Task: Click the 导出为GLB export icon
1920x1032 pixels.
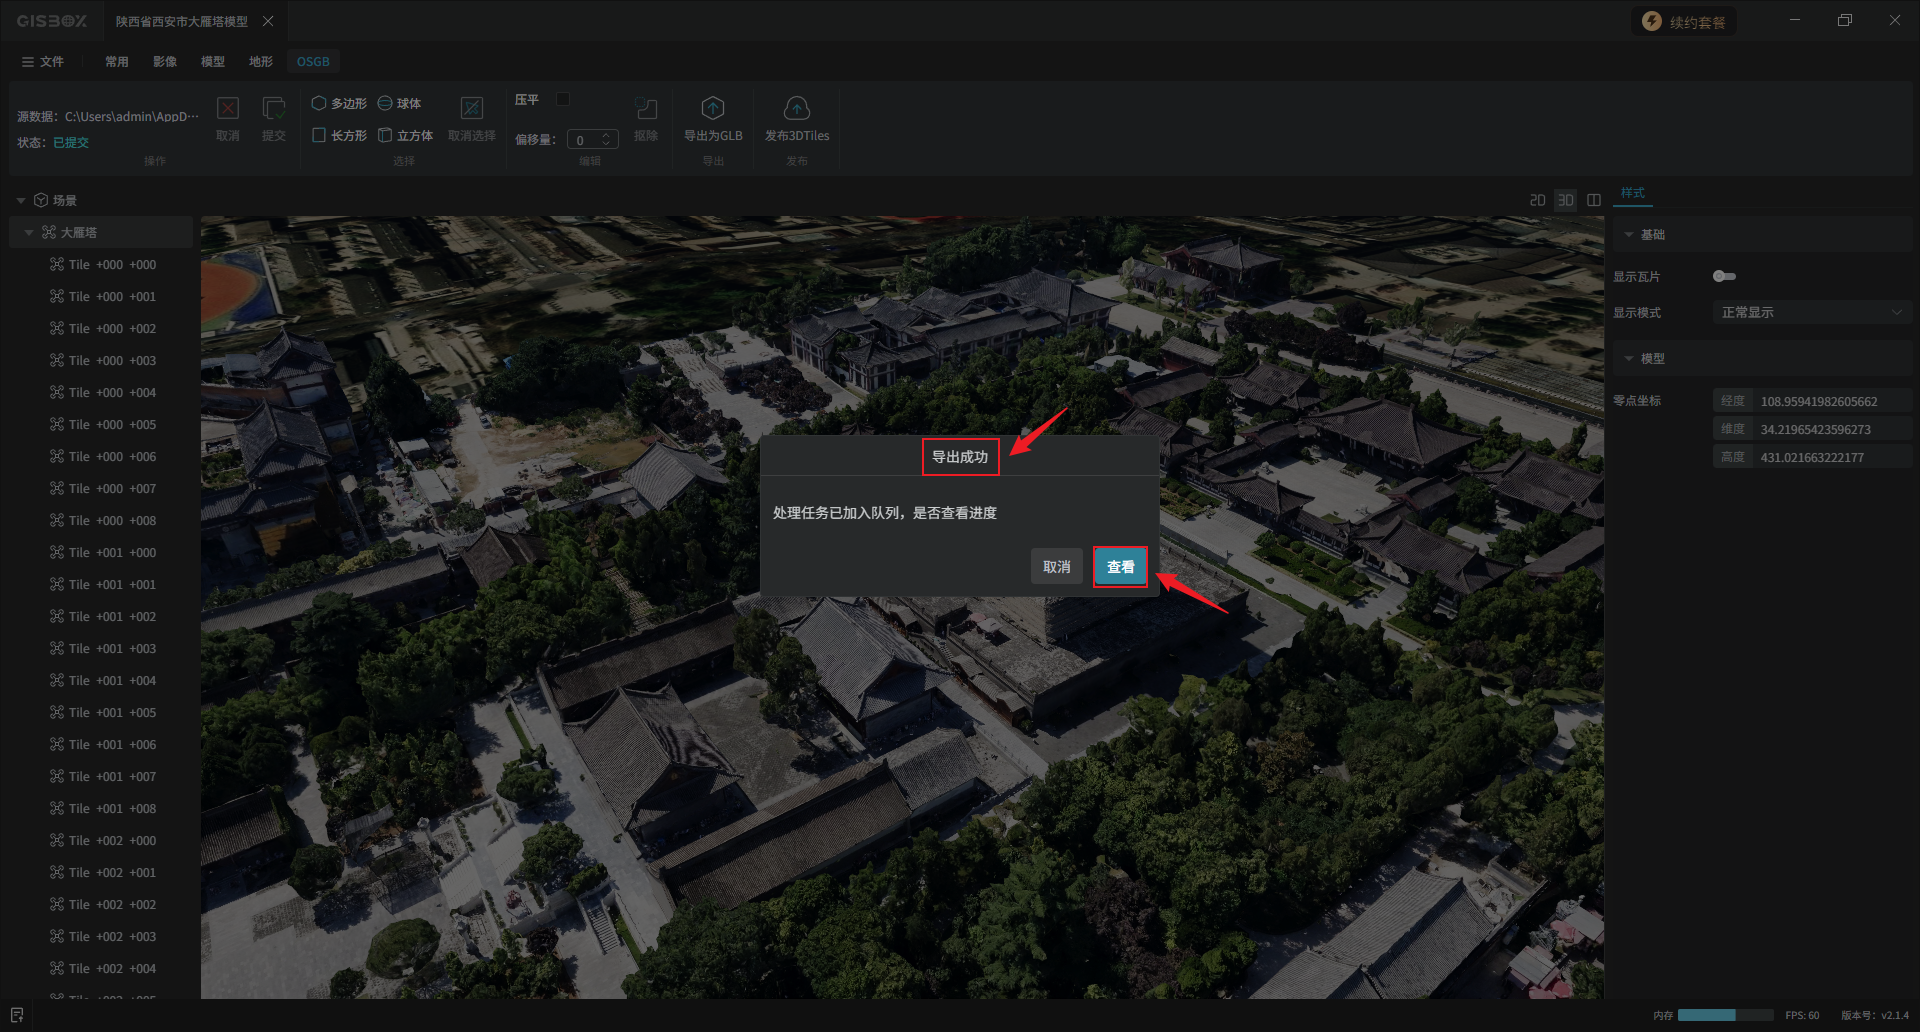Action: (x=712, y=108)
